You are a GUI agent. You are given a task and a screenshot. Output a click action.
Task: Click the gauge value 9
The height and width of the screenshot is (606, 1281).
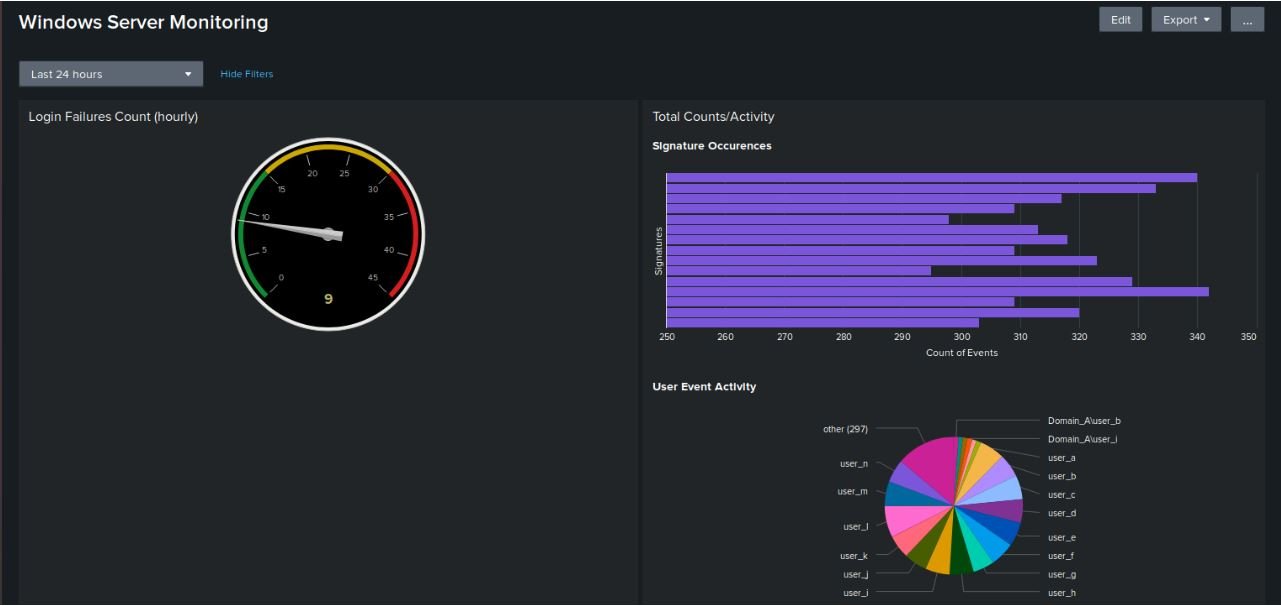328,299
